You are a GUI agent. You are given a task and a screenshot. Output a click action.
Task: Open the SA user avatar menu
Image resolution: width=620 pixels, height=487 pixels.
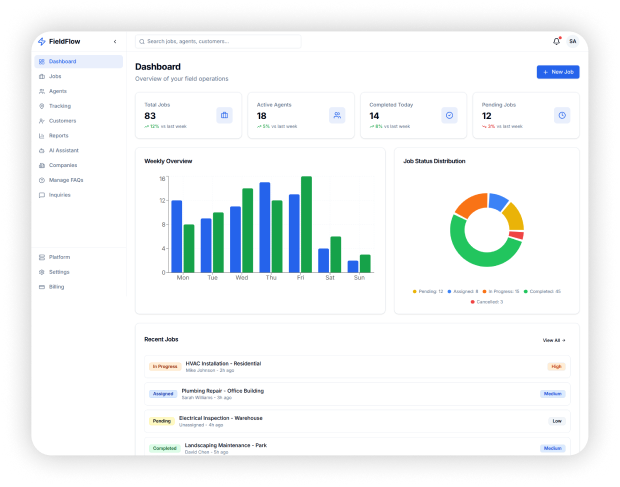(572, 41)
